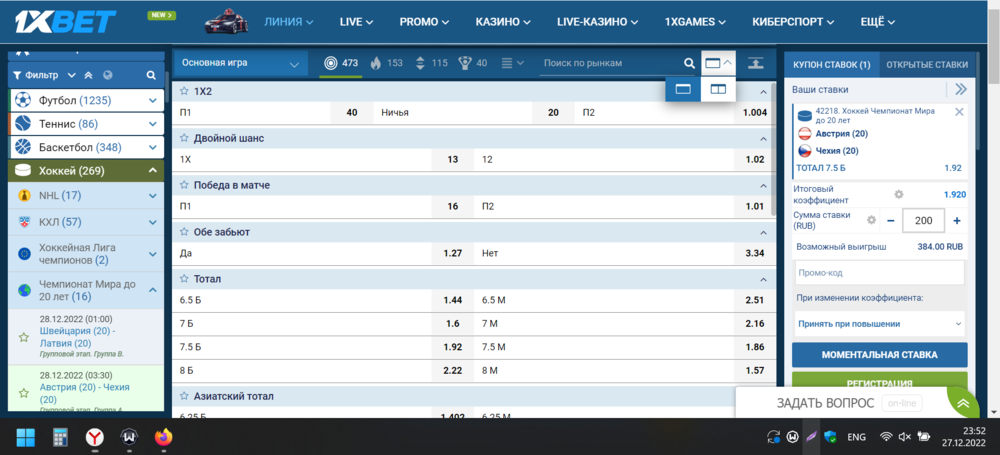Favorite Австрия - Чехия match star
The height and width of the screenshot is (455, 1000).
click(24, 393)
